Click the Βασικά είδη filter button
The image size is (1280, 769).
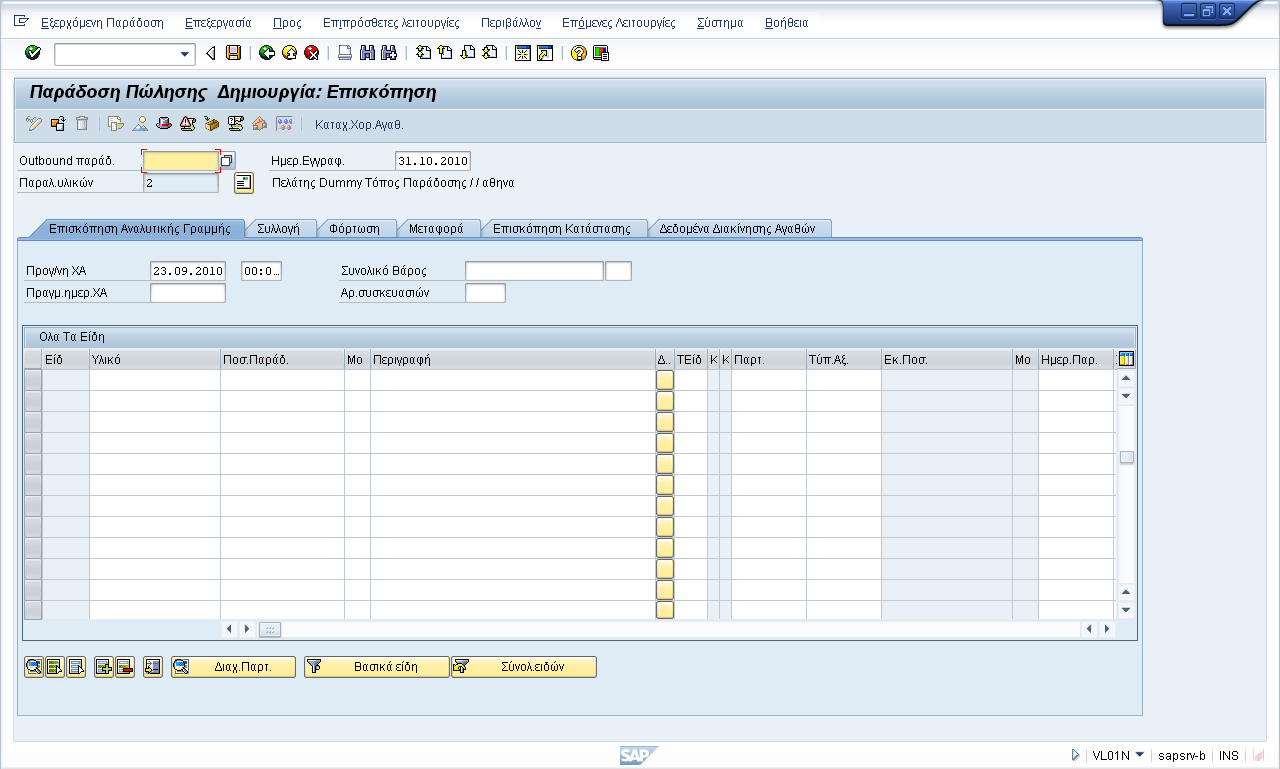(x=376, y=667)
